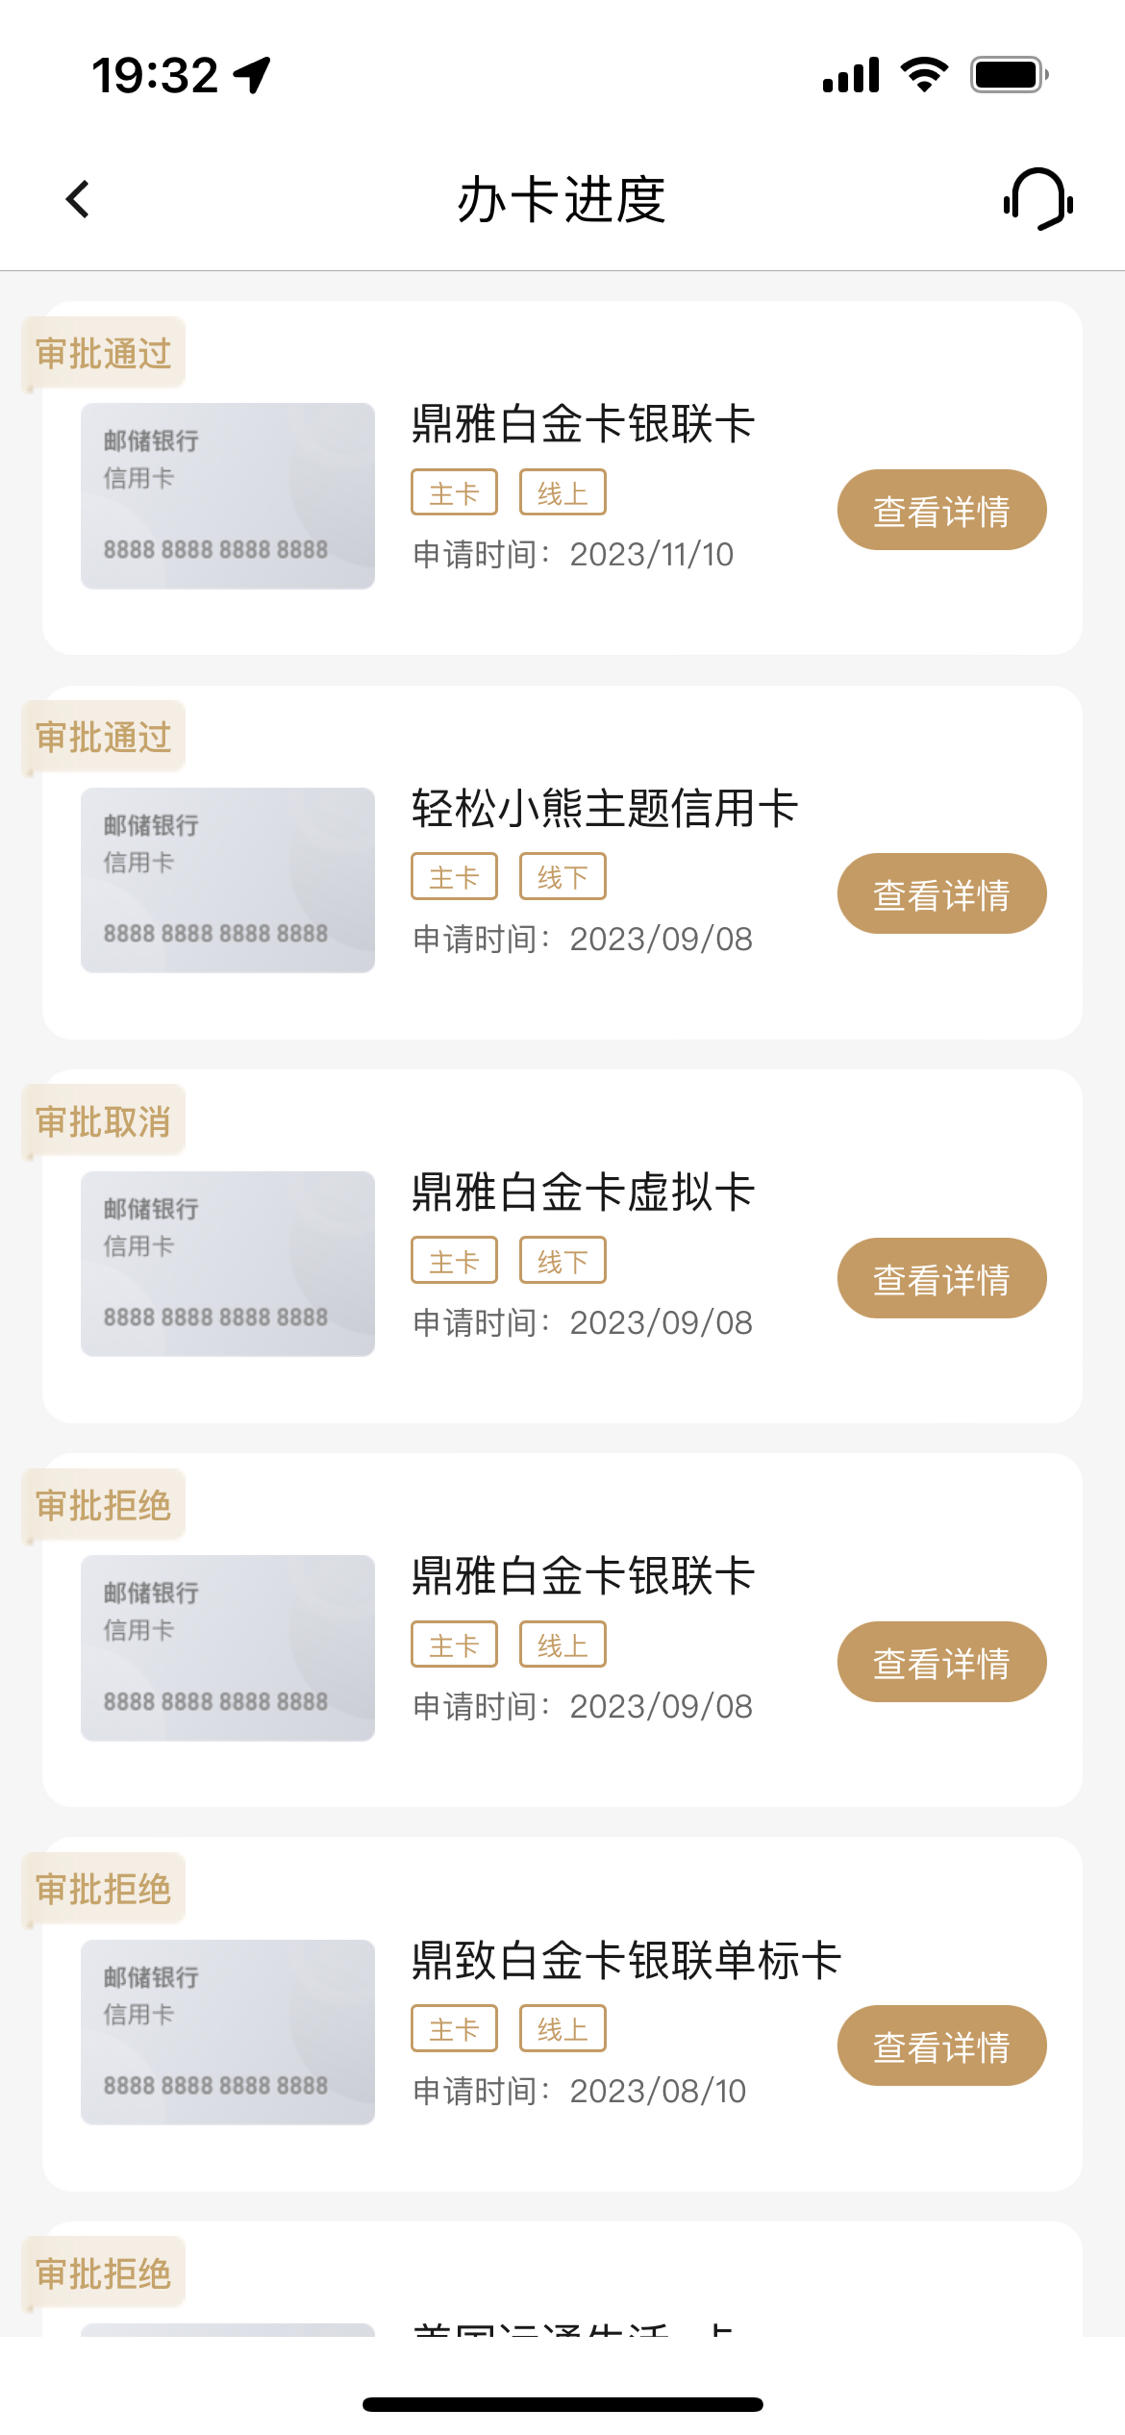The height and width of the screenshot is (2435, 1125).
Task: Tap 审批拒绝 label above 鼎致白金卡
Action: (x=104, y=1890)
